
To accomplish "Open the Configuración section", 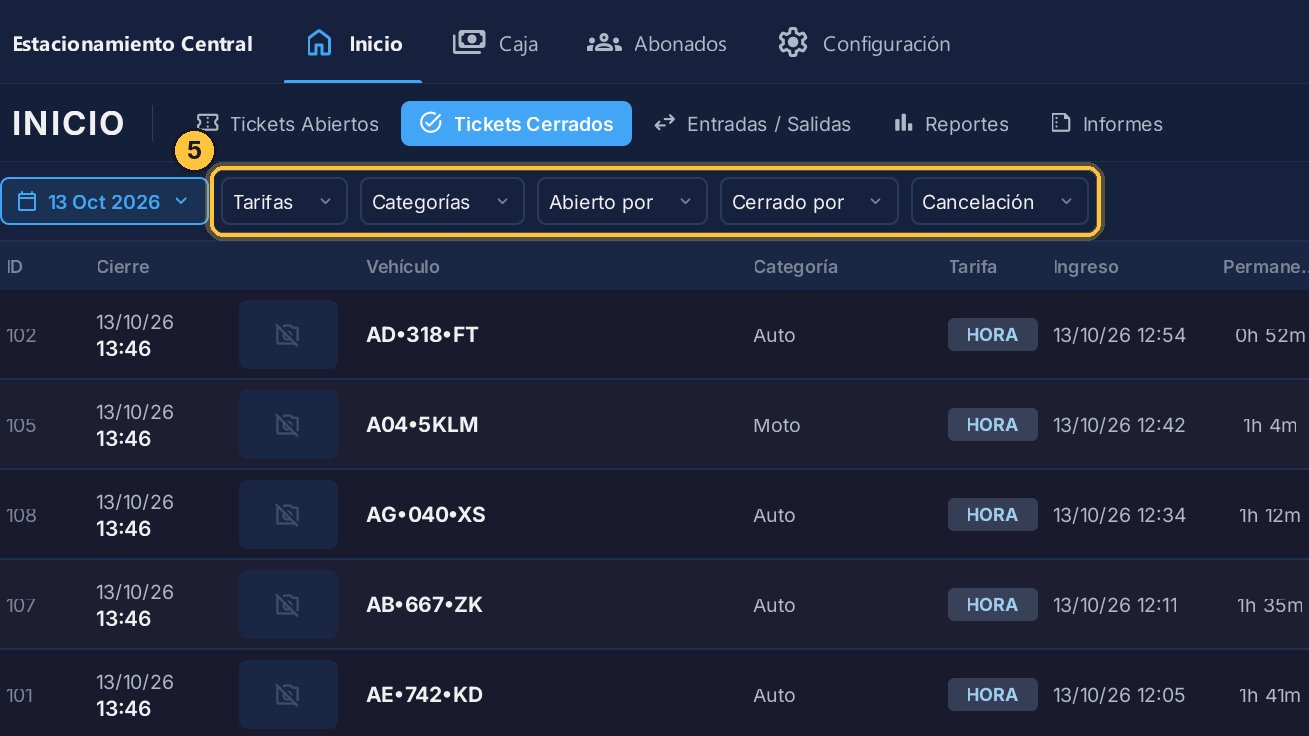I will click(x=864, y=44).
